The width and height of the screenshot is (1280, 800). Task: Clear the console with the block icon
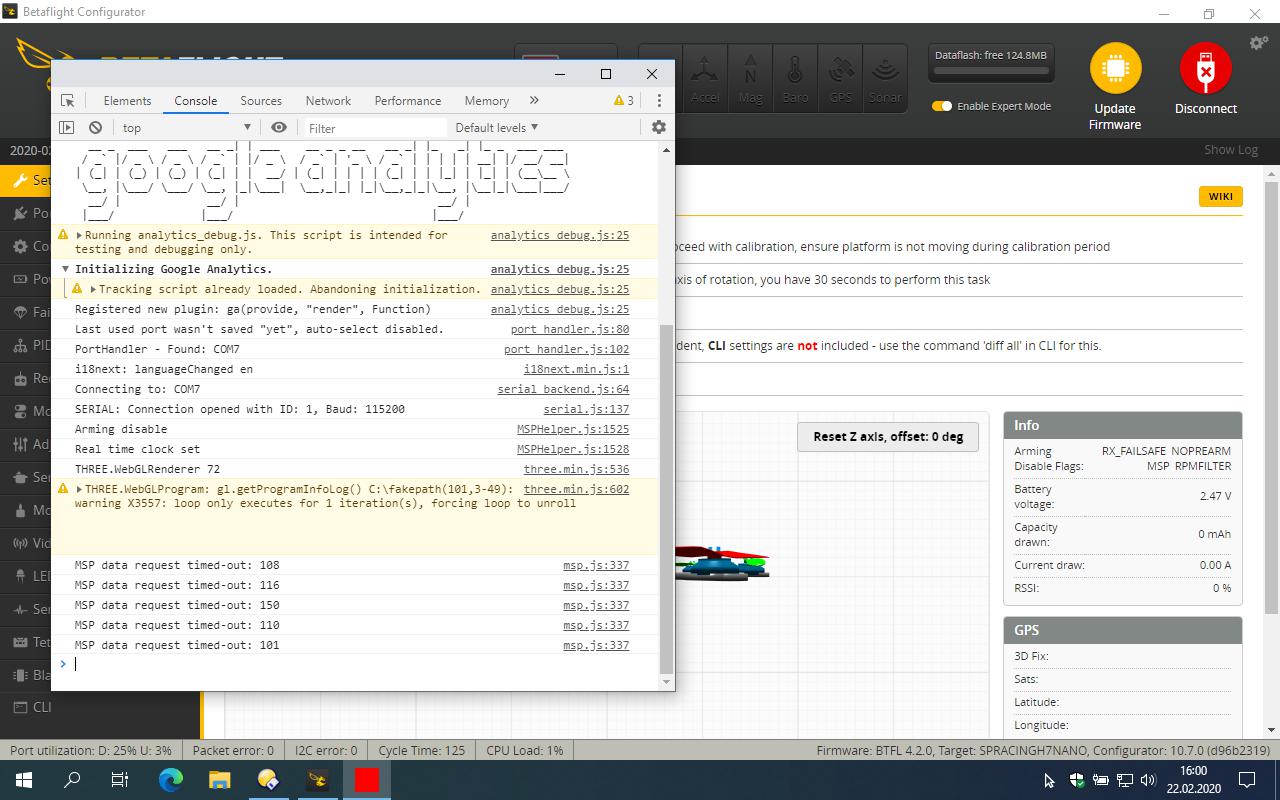tap(95, 127)
